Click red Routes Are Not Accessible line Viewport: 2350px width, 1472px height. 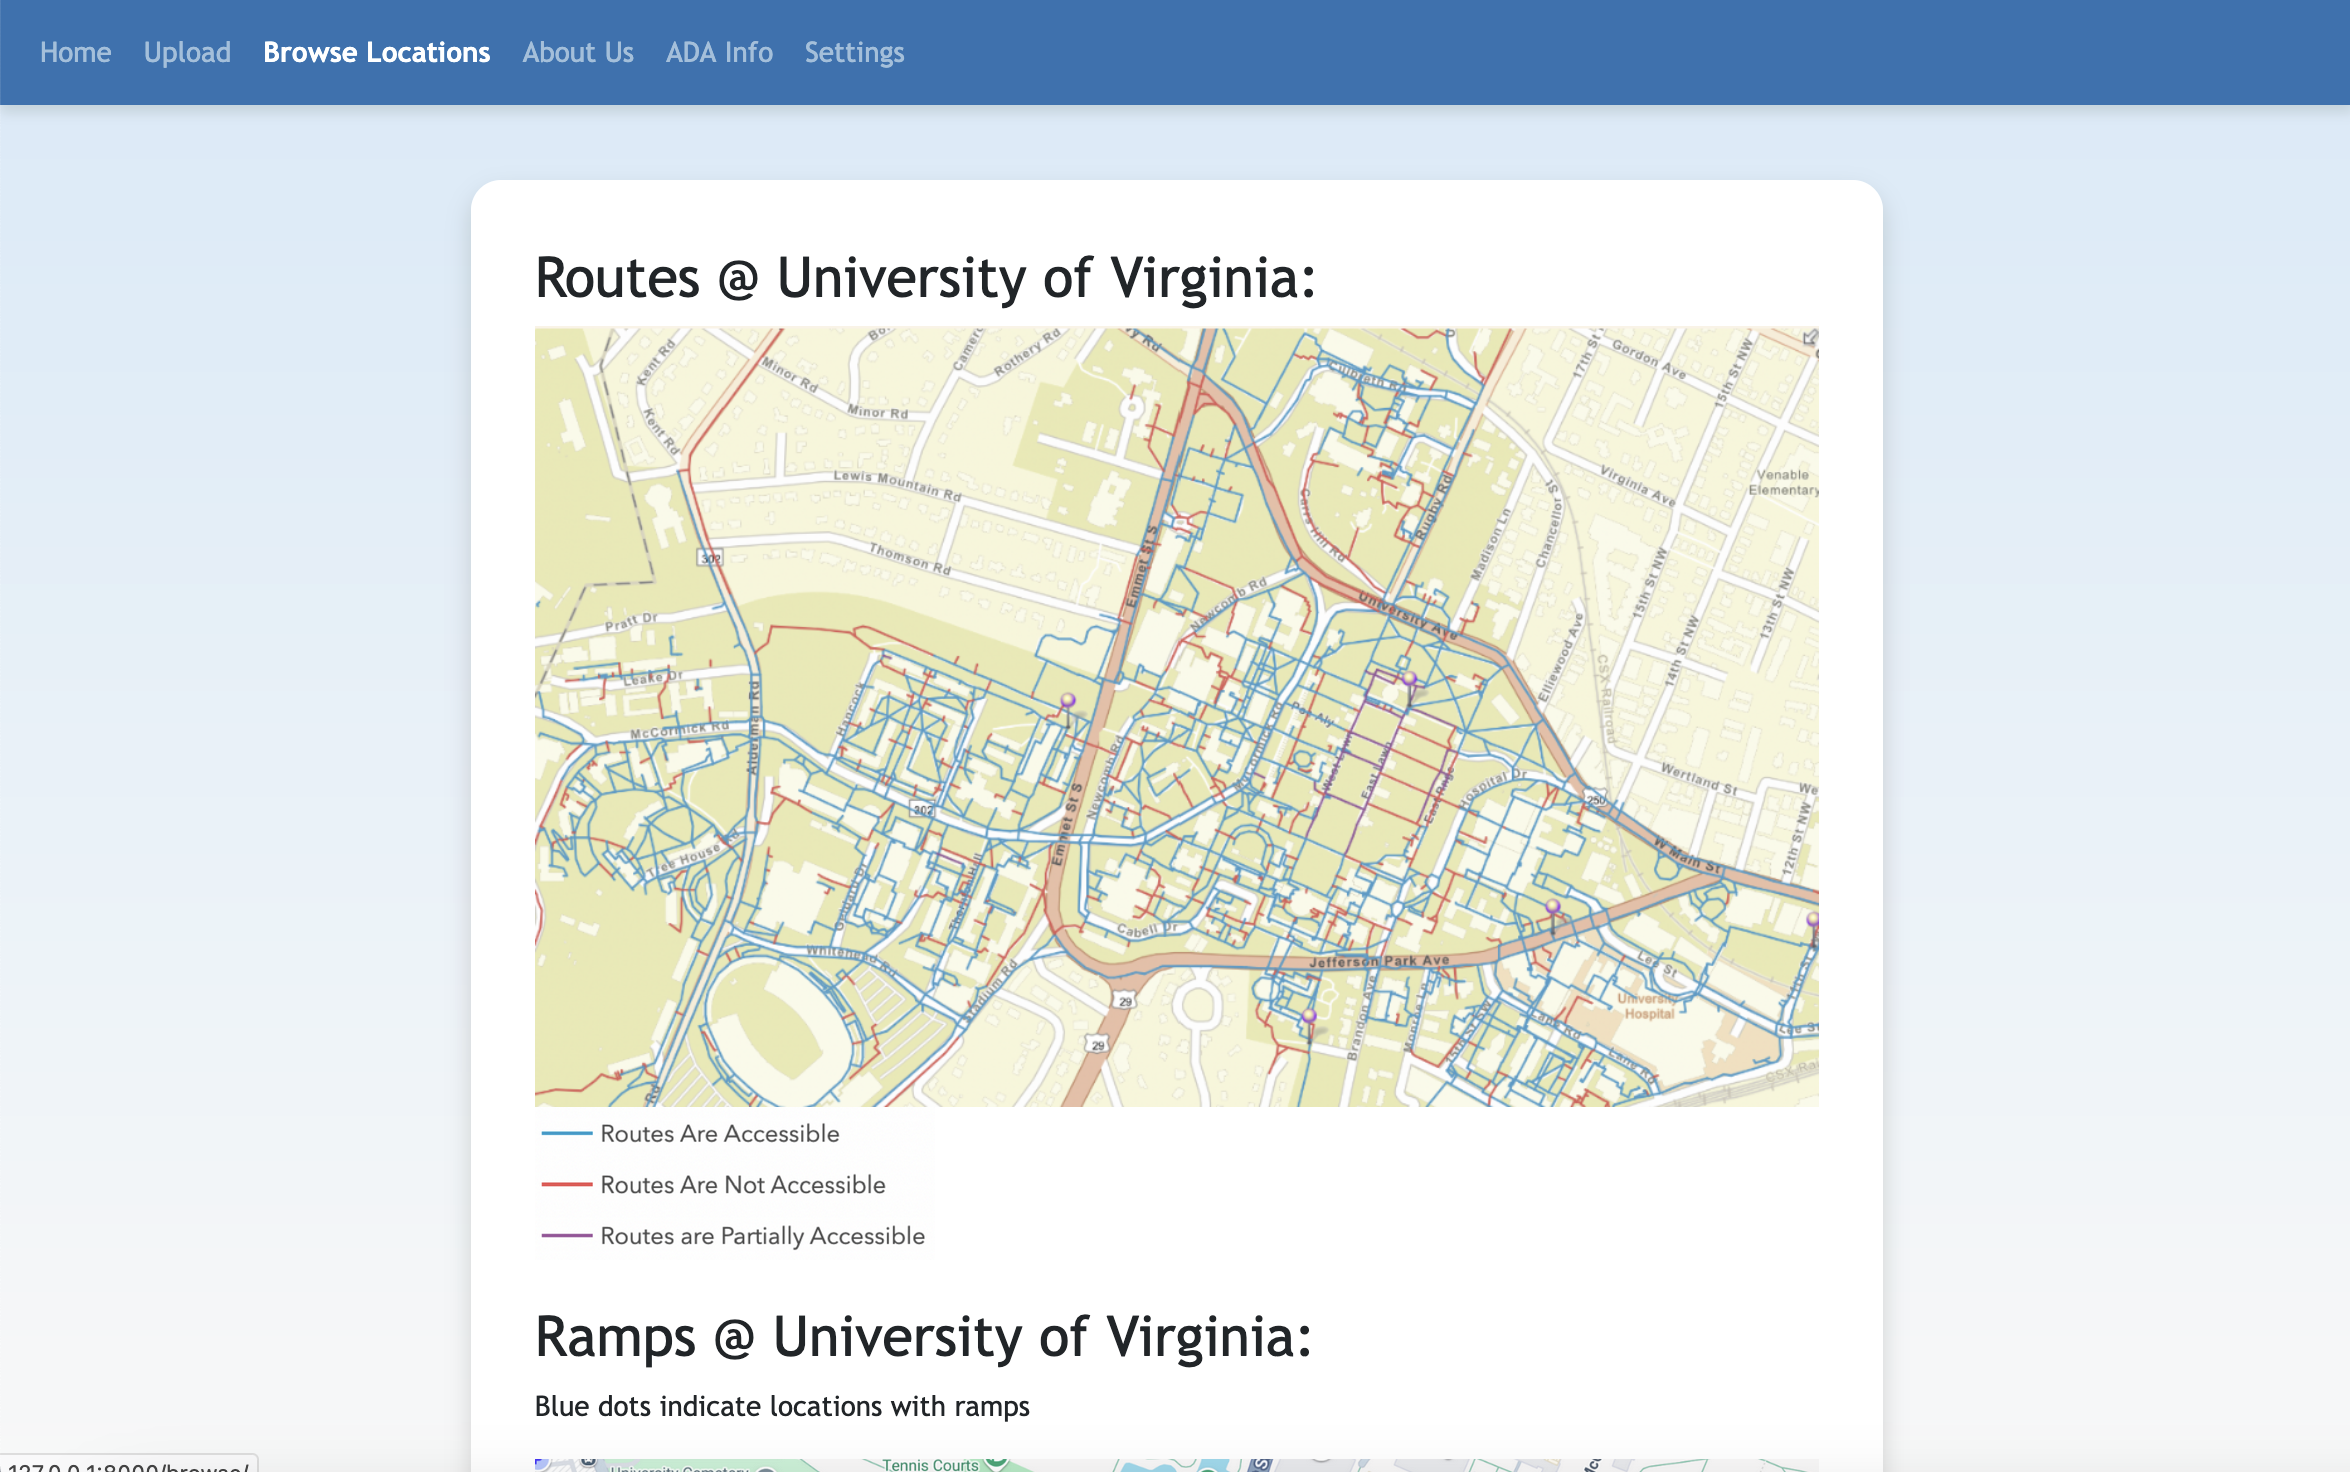(566, 1184)
